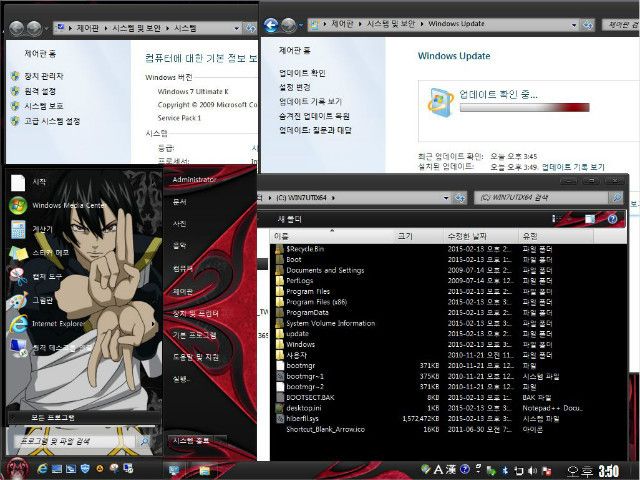Sort by 크기 size column header
Viewport: 640px width, 480px height.
(x=419, y=236)
